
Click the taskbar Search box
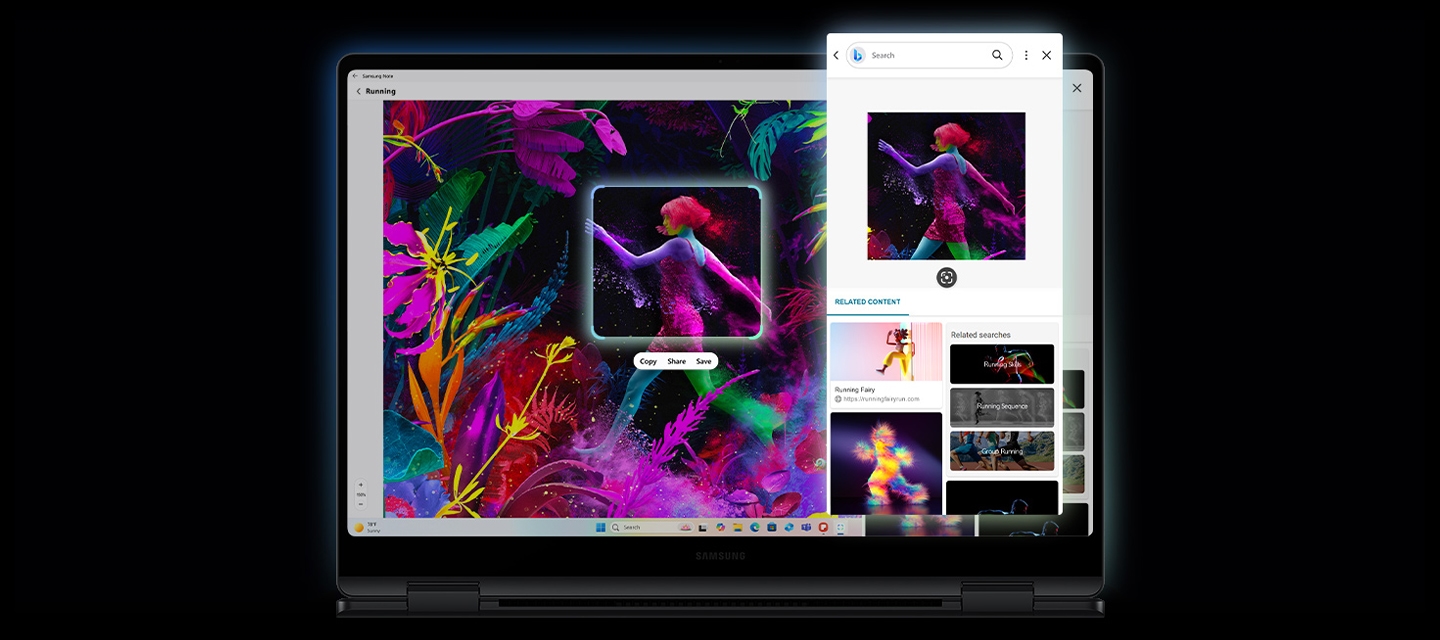click(x=652, y=527)
